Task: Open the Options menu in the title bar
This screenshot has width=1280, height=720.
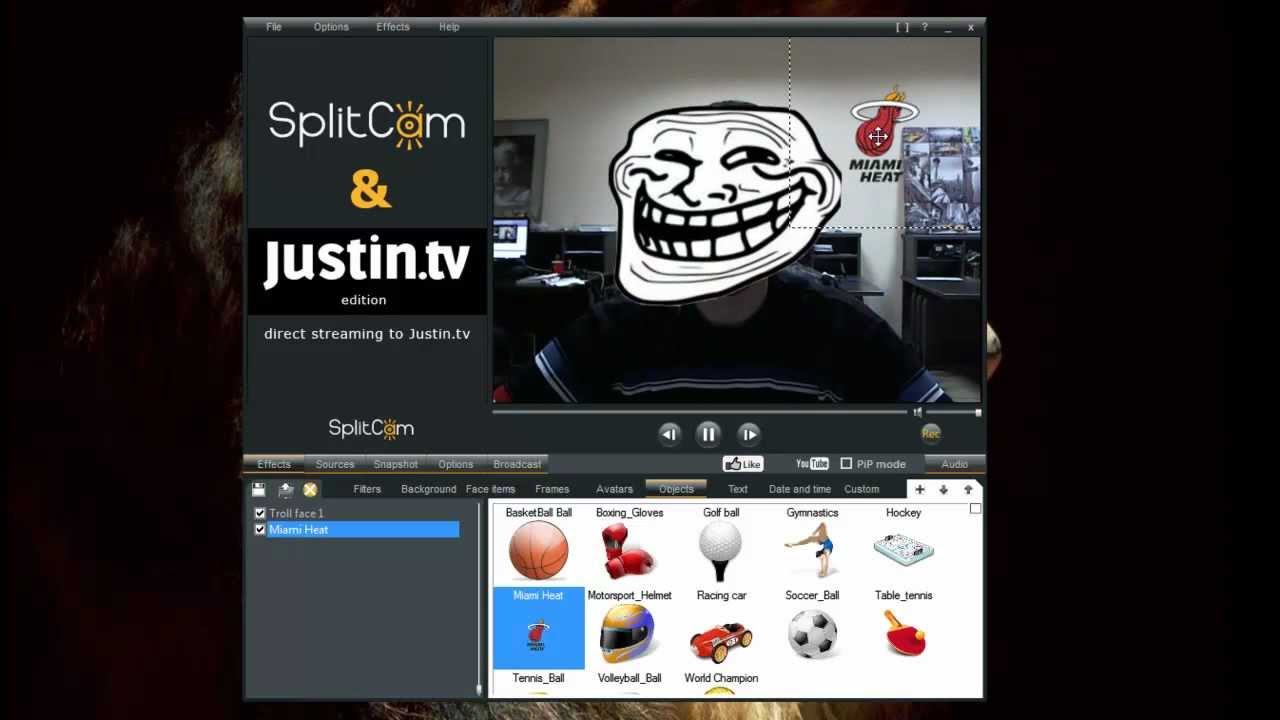Action: coord(331,27)
